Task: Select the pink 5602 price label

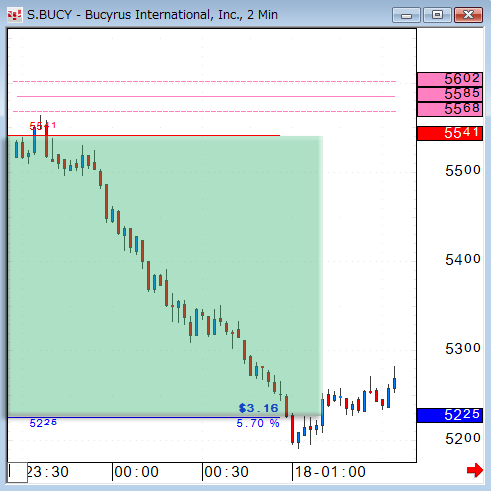Action: [450, 79]
